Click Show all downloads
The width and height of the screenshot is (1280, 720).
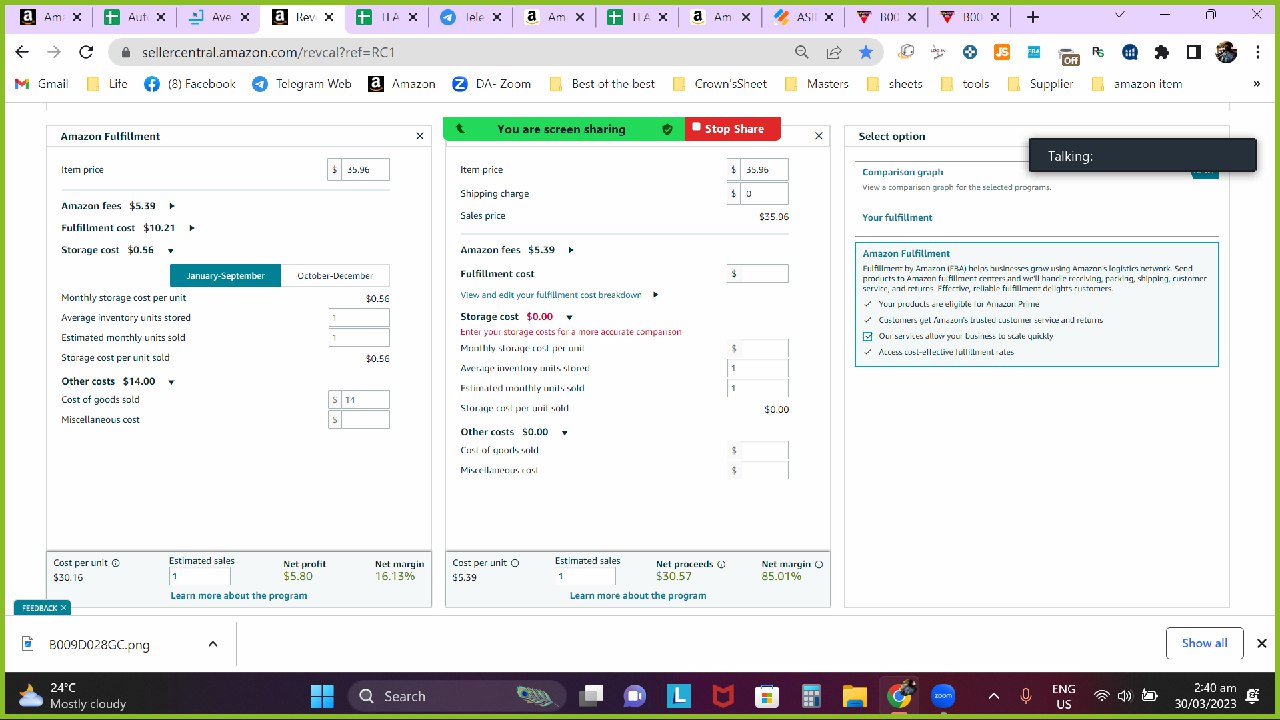1204,643
